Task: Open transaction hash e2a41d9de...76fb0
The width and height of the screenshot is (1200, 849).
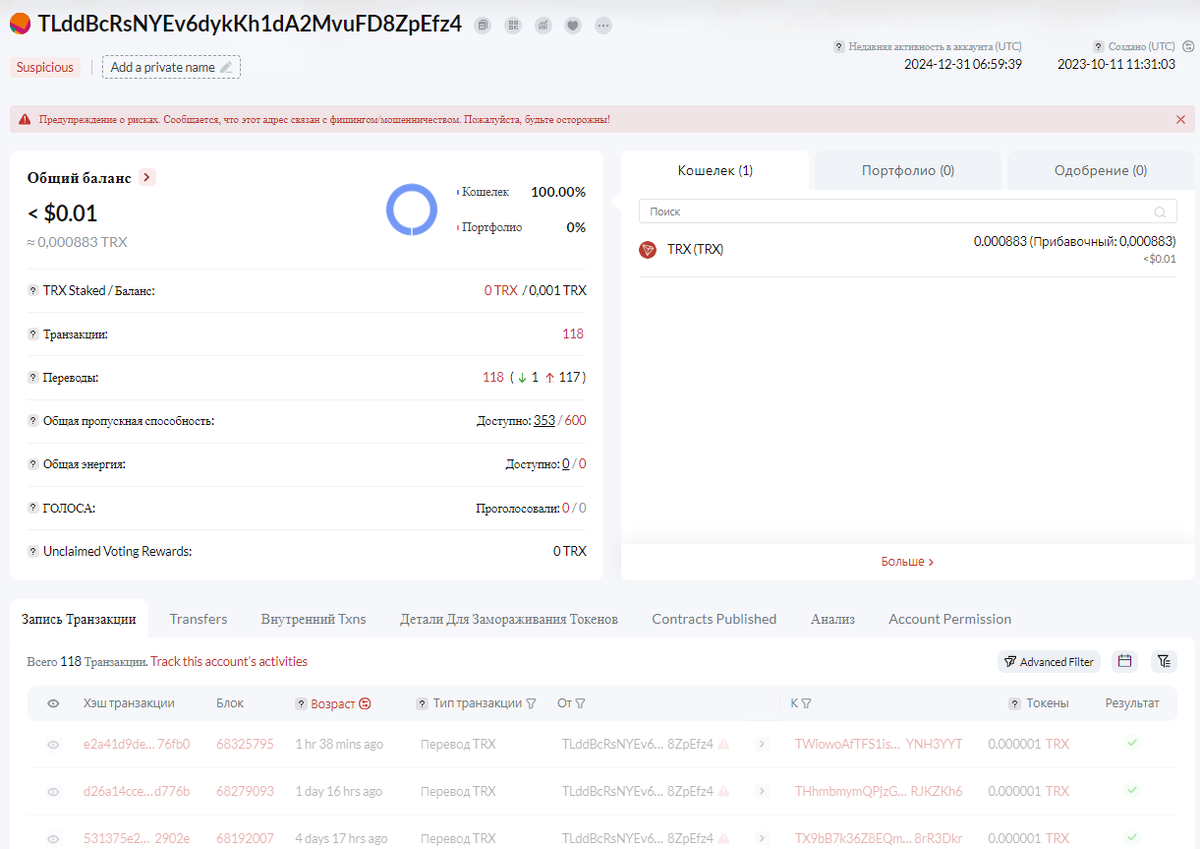Action: [x=136, y=745]
